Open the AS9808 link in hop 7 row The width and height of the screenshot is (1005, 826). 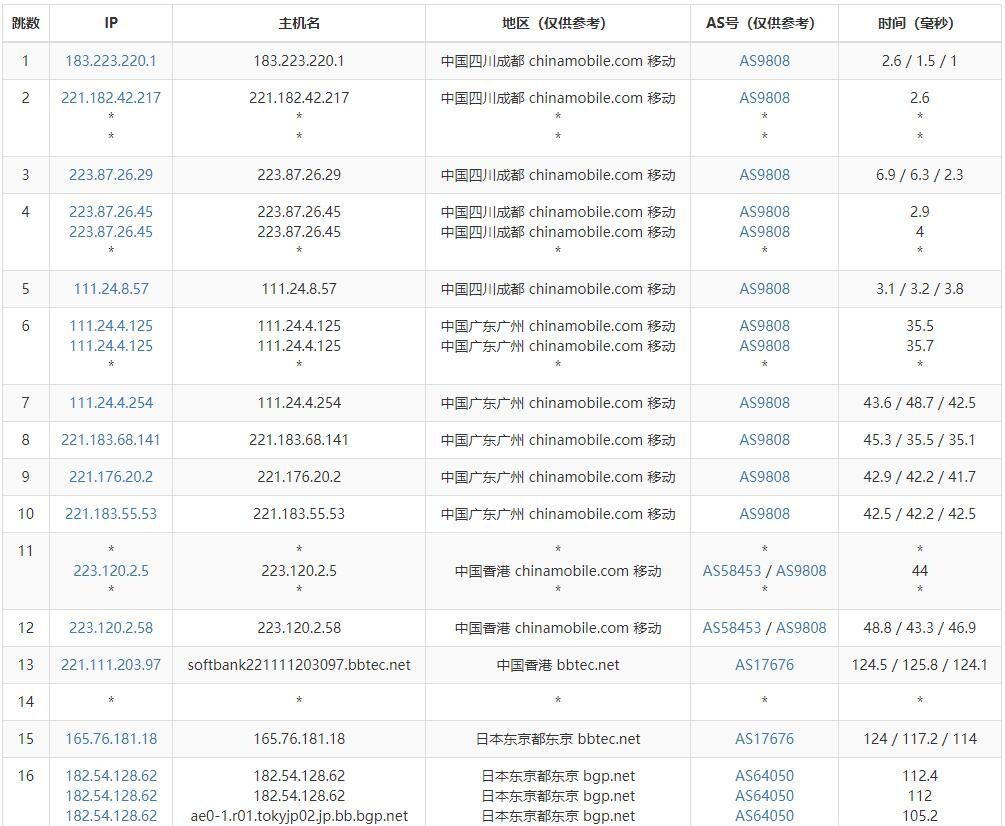[764, 403]
